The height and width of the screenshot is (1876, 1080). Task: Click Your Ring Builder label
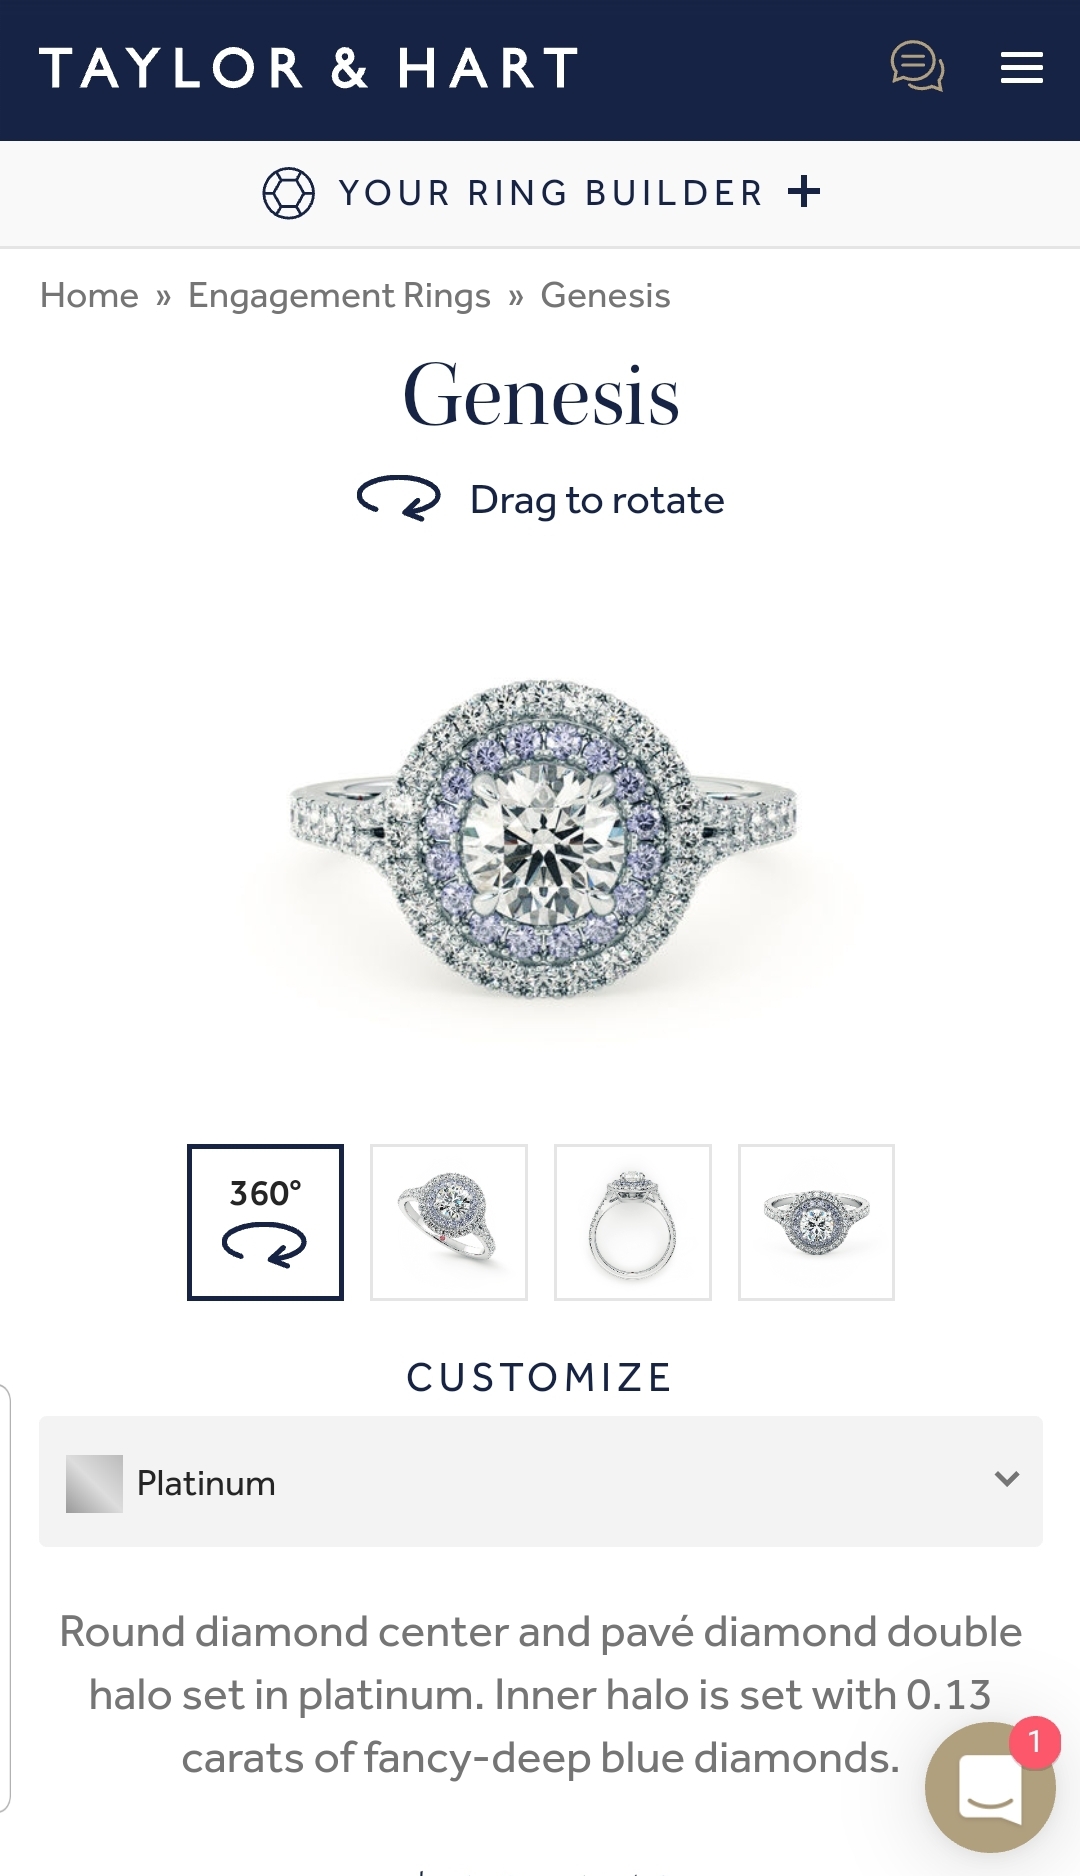552,193
